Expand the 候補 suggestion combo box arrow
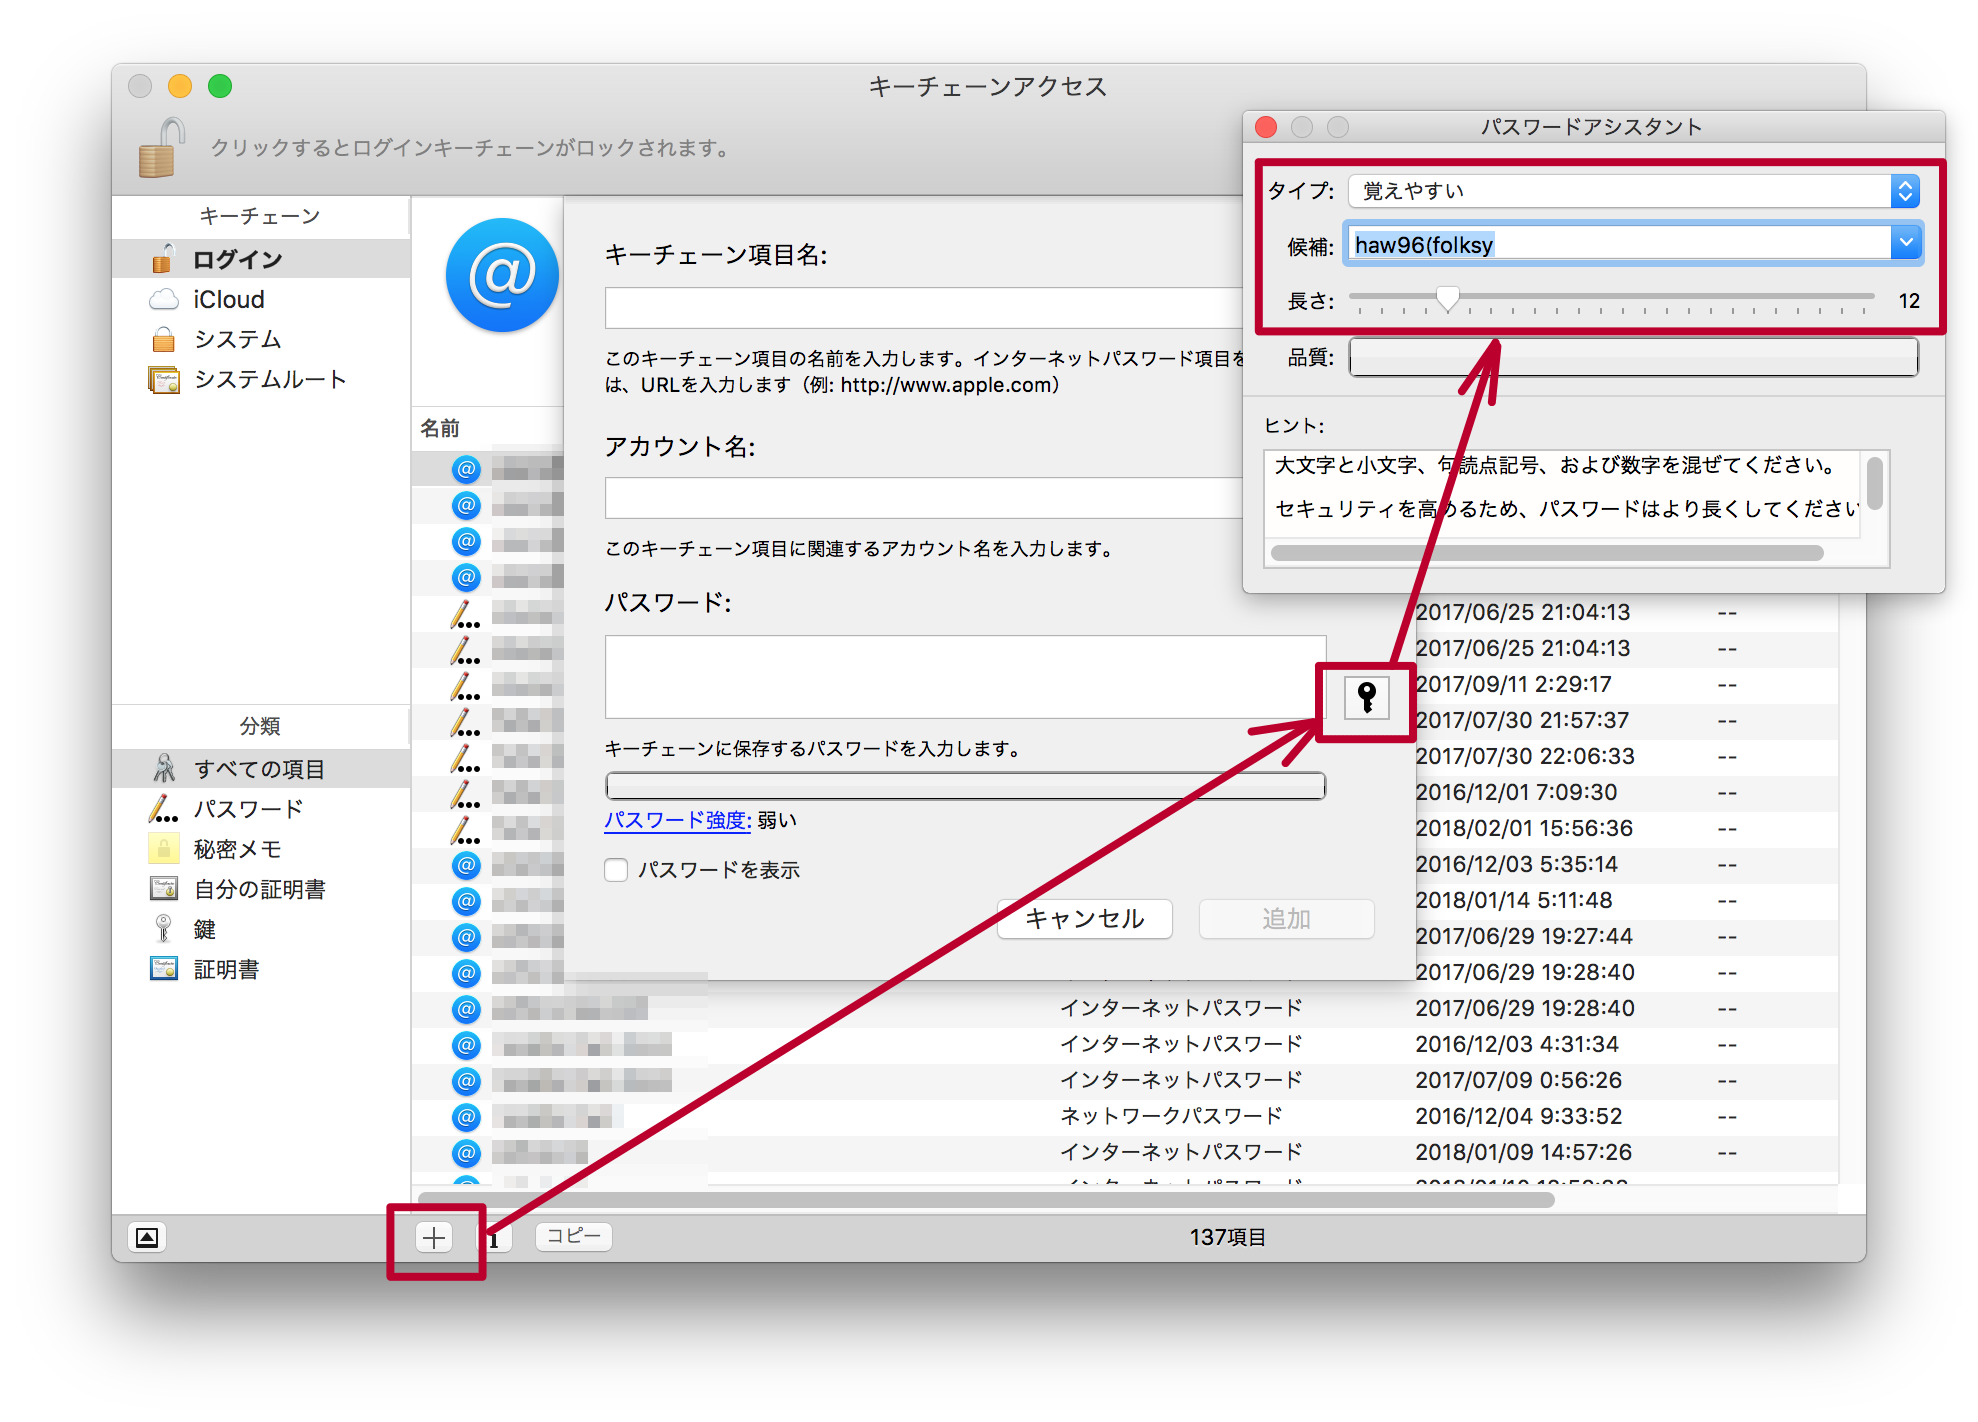 1905,243
